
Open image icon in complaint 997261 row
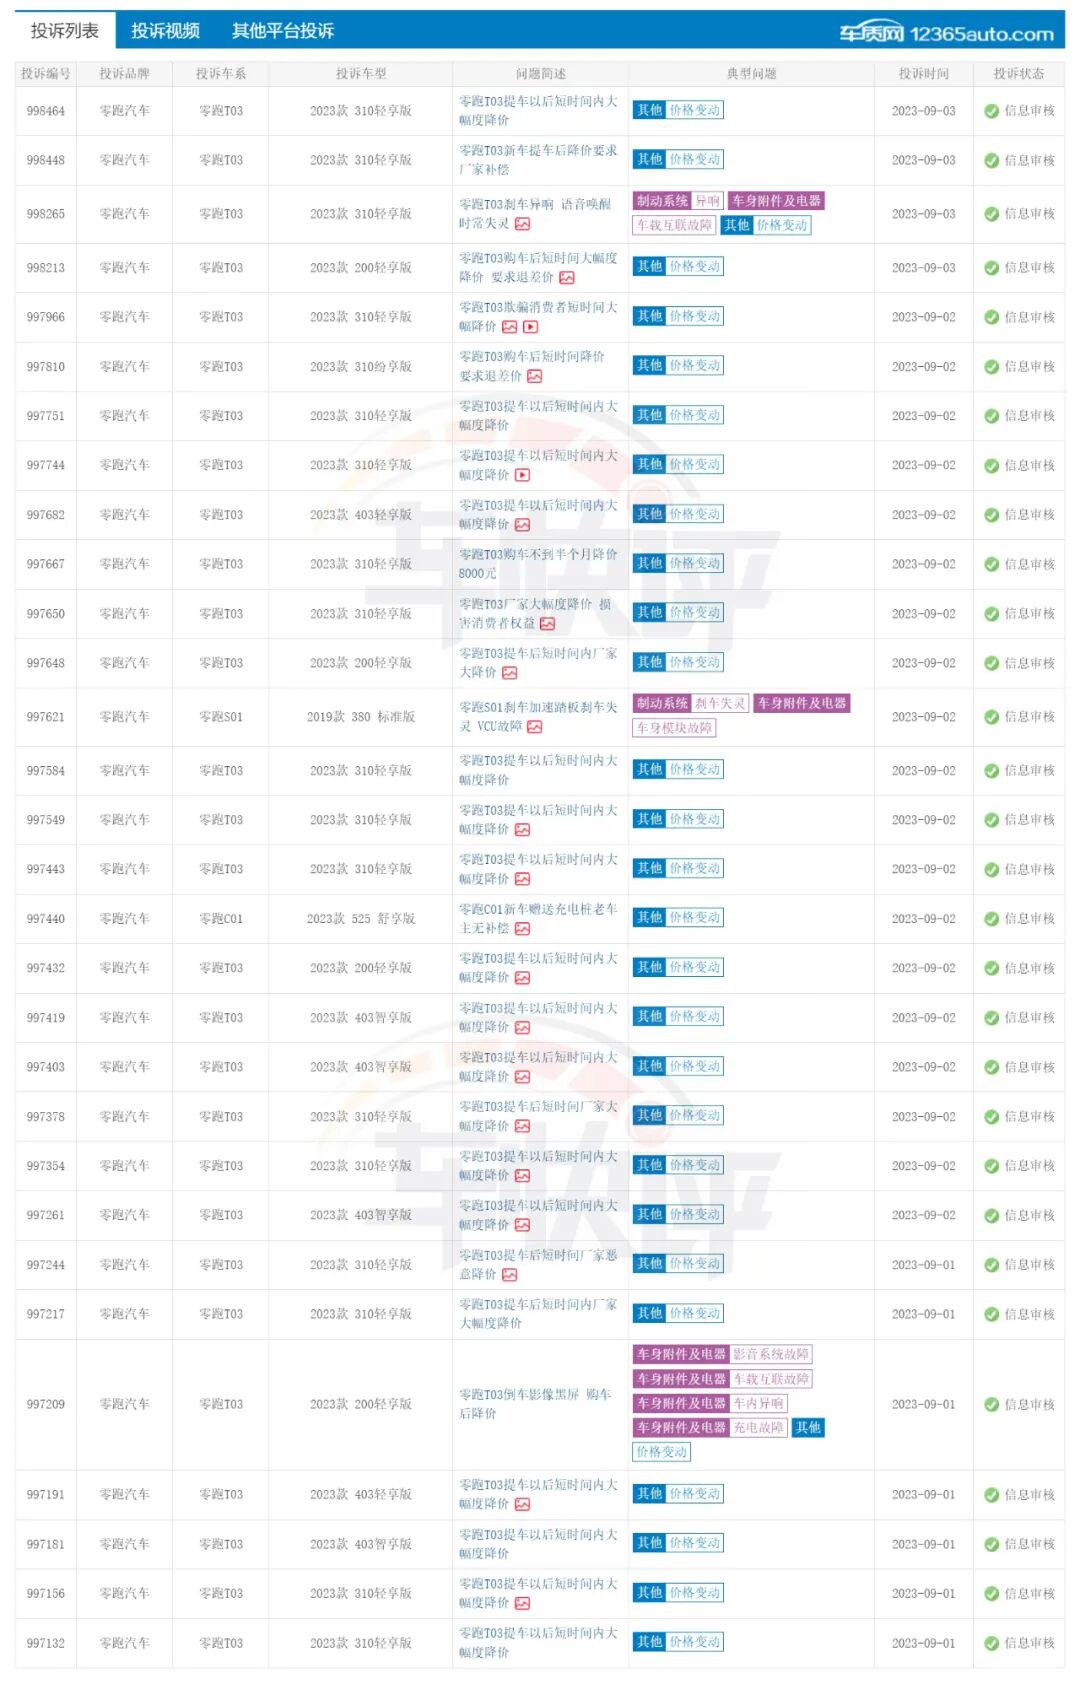[522, 1225]
